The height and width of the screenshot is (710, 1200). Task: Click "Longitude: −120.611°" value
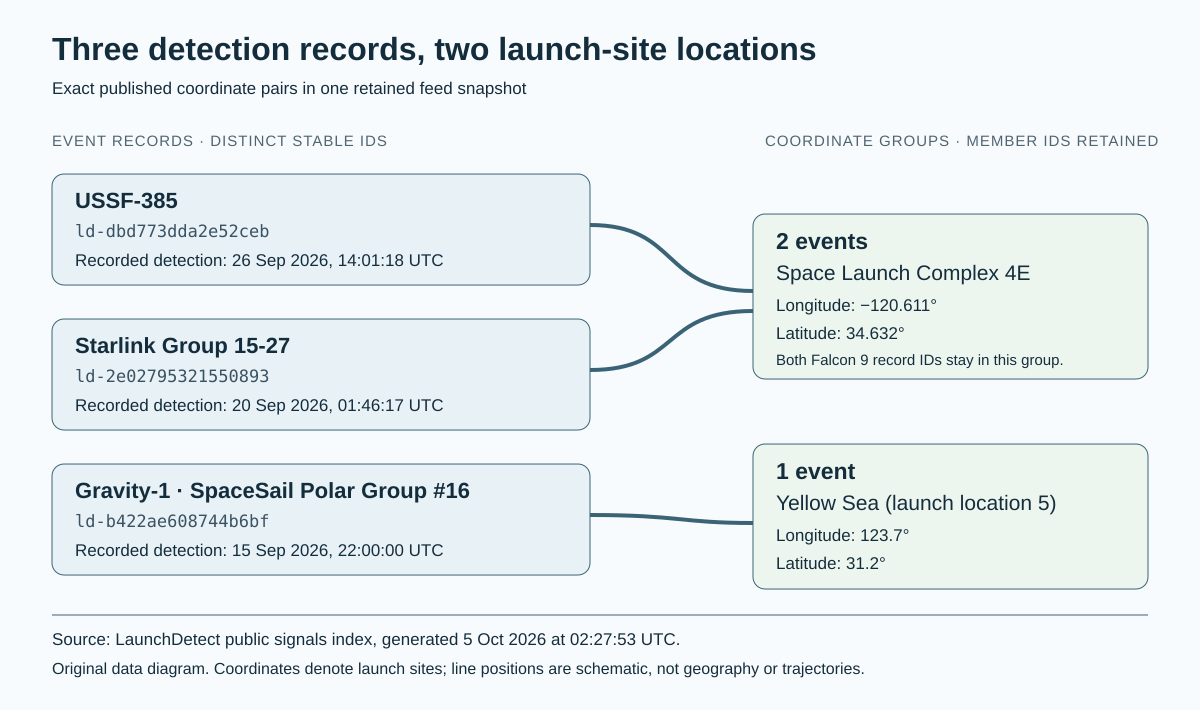click(856, 305)
